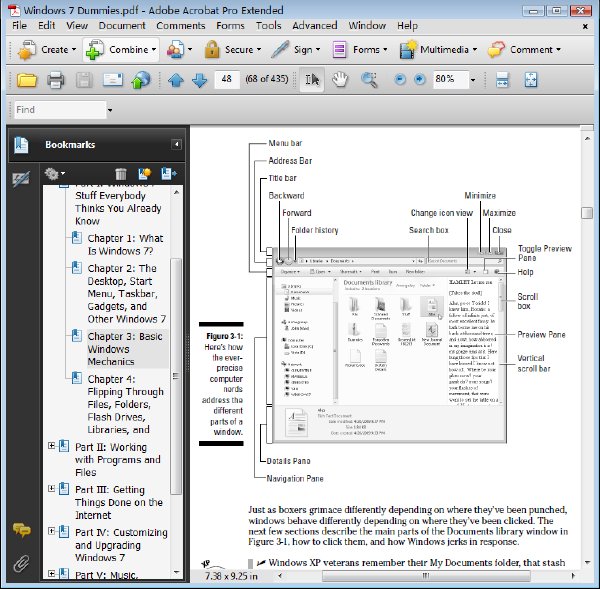Viewport: 600px width, 589px height.
Task: Open the Advanced menu
Action: click(315, 26)
